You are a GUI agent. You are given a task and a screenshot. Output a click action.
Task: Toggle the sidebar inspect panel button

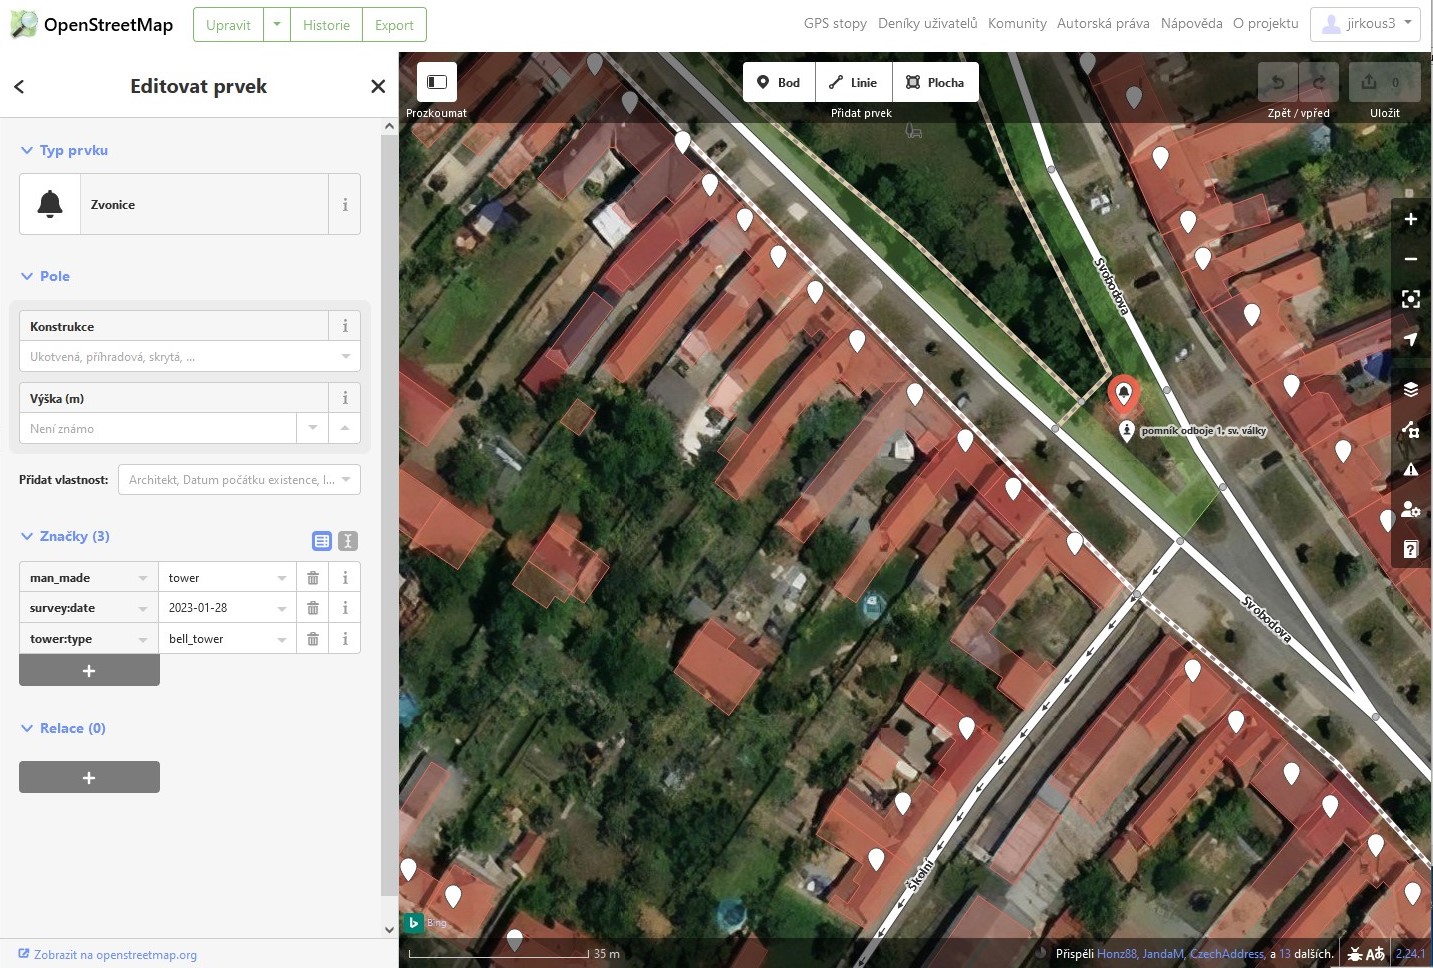coord(437,82)
